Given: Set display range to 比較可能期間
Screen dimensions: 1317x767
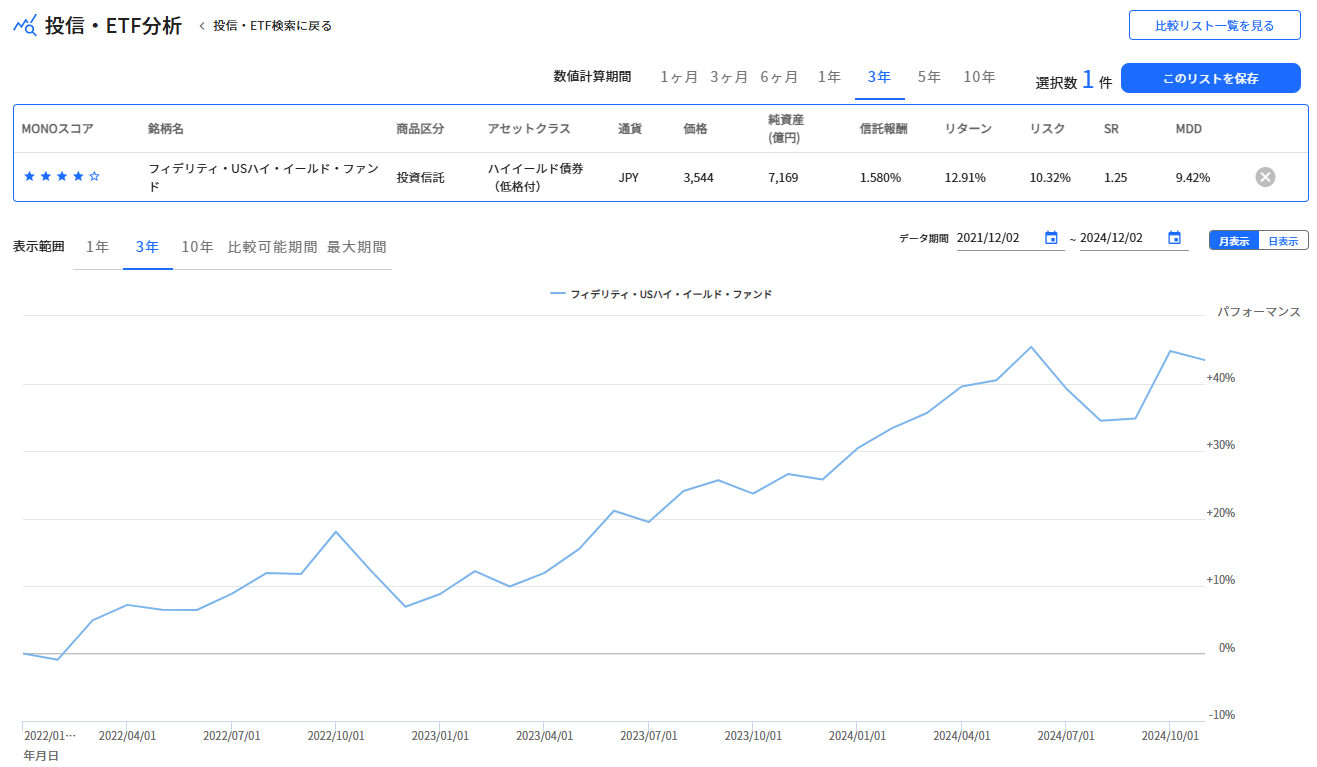Looking at the screenshot, I should coord(272,247).
